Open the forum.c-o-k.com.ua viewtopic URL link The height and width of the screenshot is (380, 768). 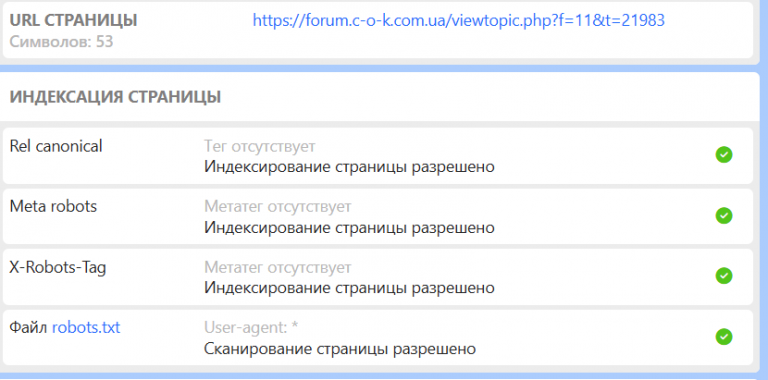458,20
